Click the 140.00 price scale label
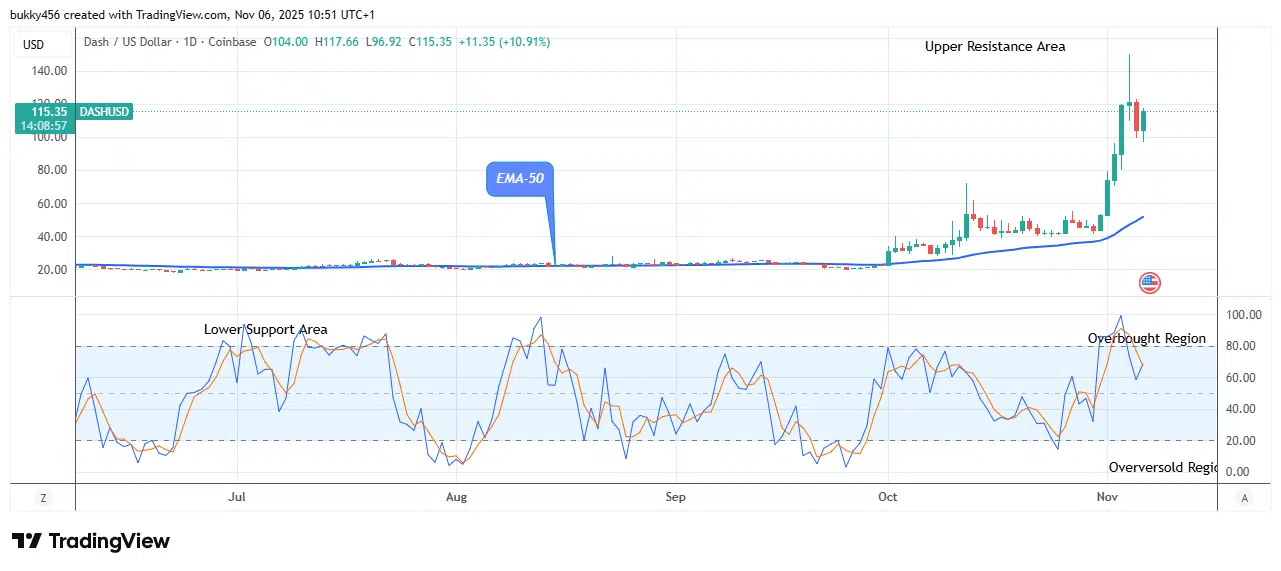Screen dimensions: 1281x571 (x=51, y=71)
